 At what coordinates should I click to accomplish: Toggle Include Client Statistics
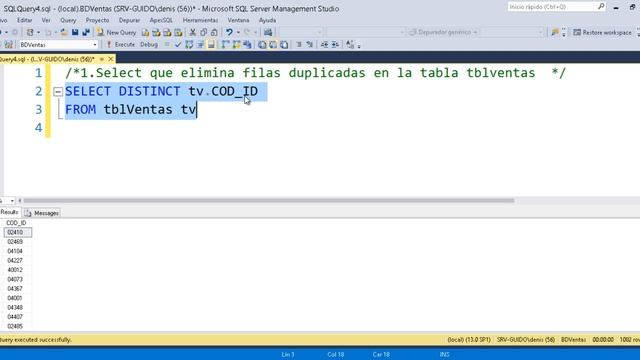247,44
